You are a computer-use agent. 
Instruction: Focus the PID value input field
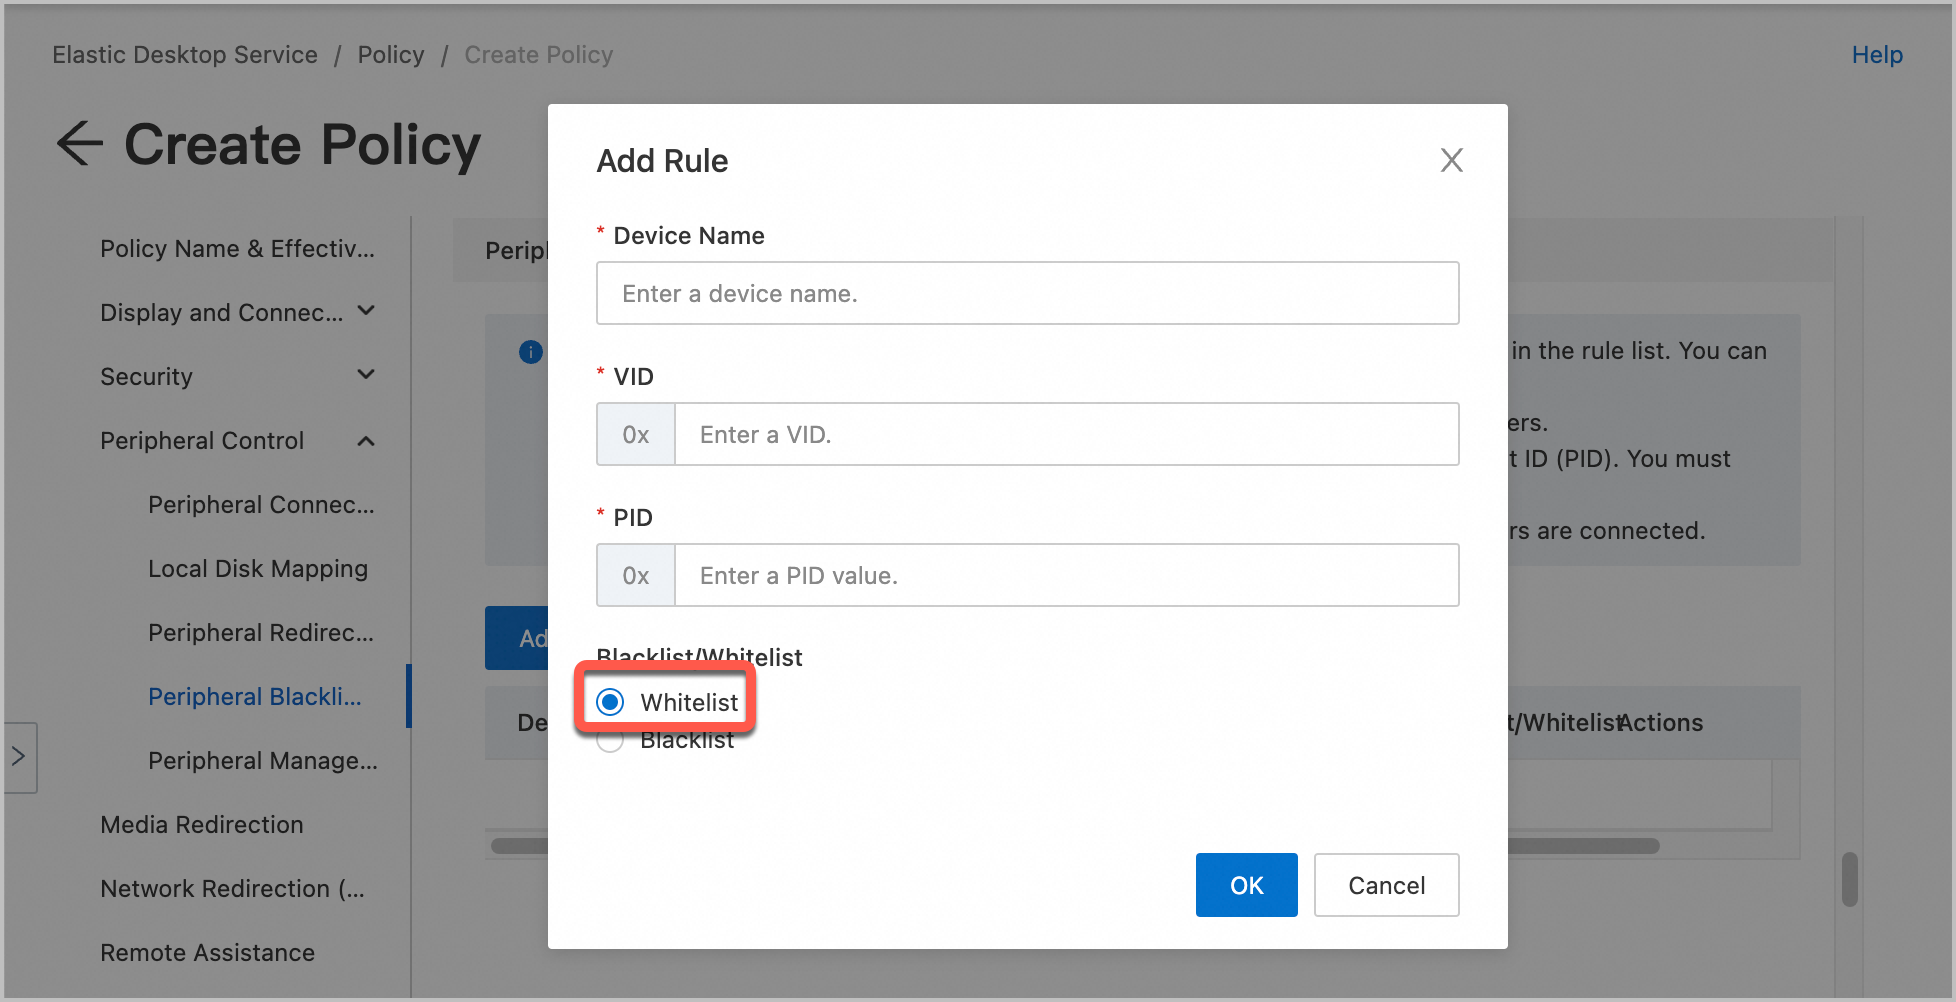click(1066, 575)
